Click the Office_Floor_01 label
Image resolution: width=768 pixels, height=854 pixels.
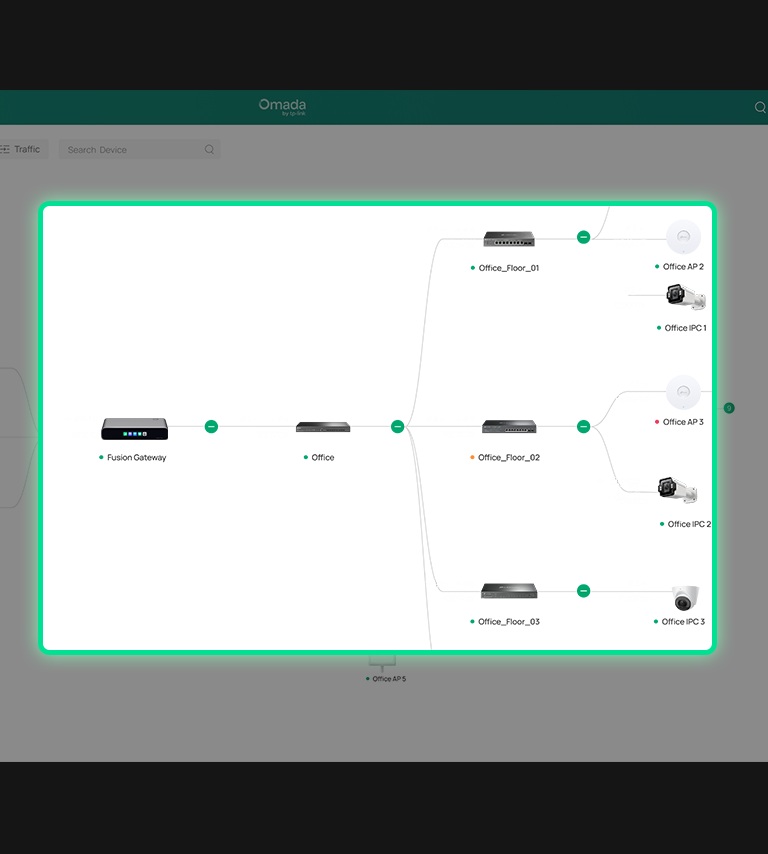click(x=509, y=268)
